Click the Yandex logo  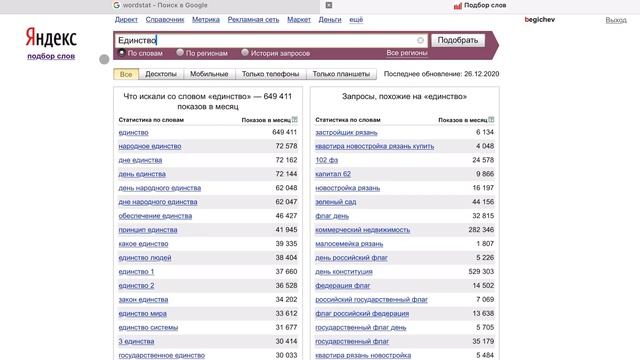(x=51, y=38)
